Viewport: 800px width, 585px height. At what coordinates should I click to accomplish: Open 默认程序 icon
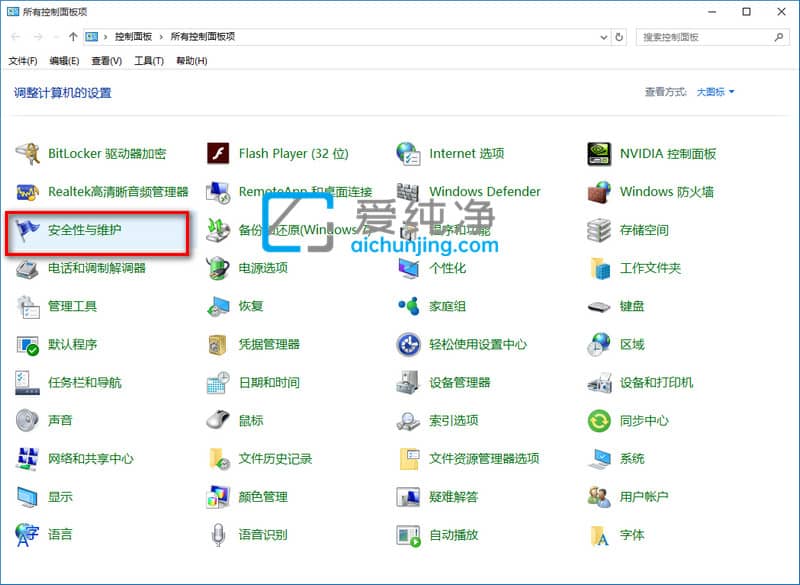28,345
